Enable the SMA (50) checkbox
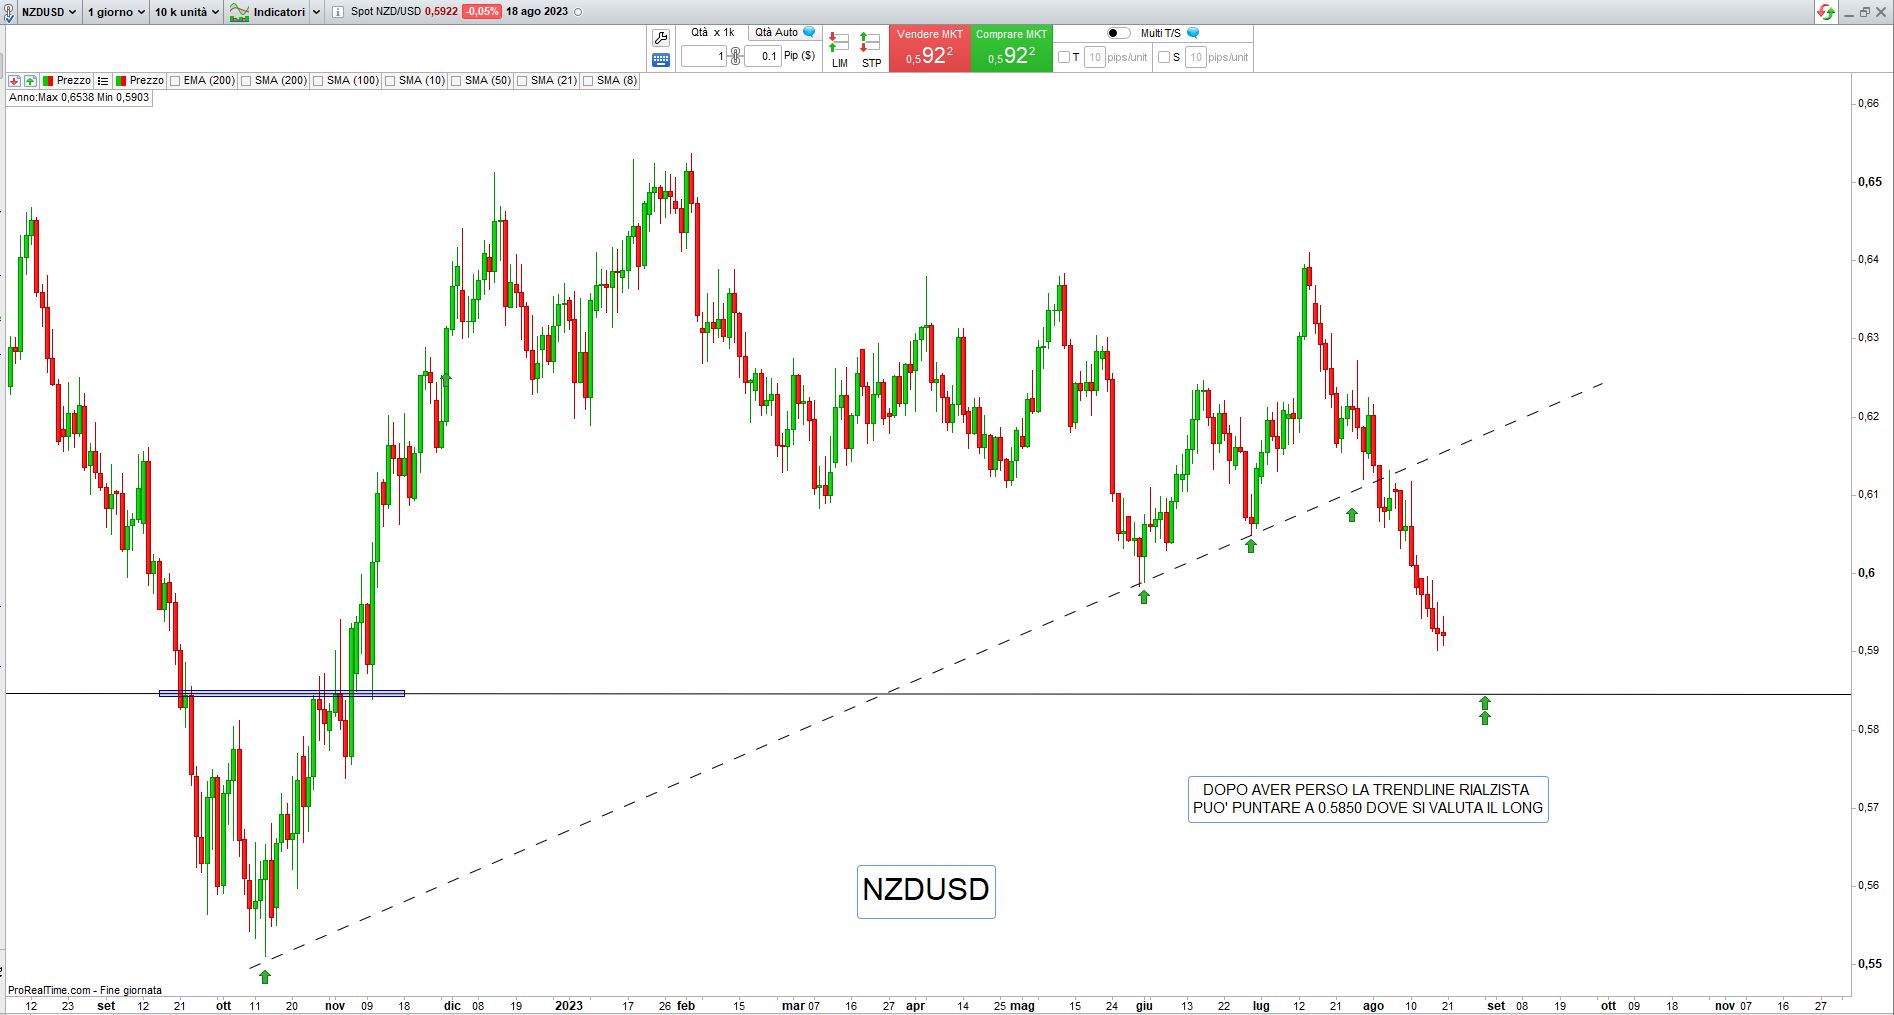 [456, 81]
